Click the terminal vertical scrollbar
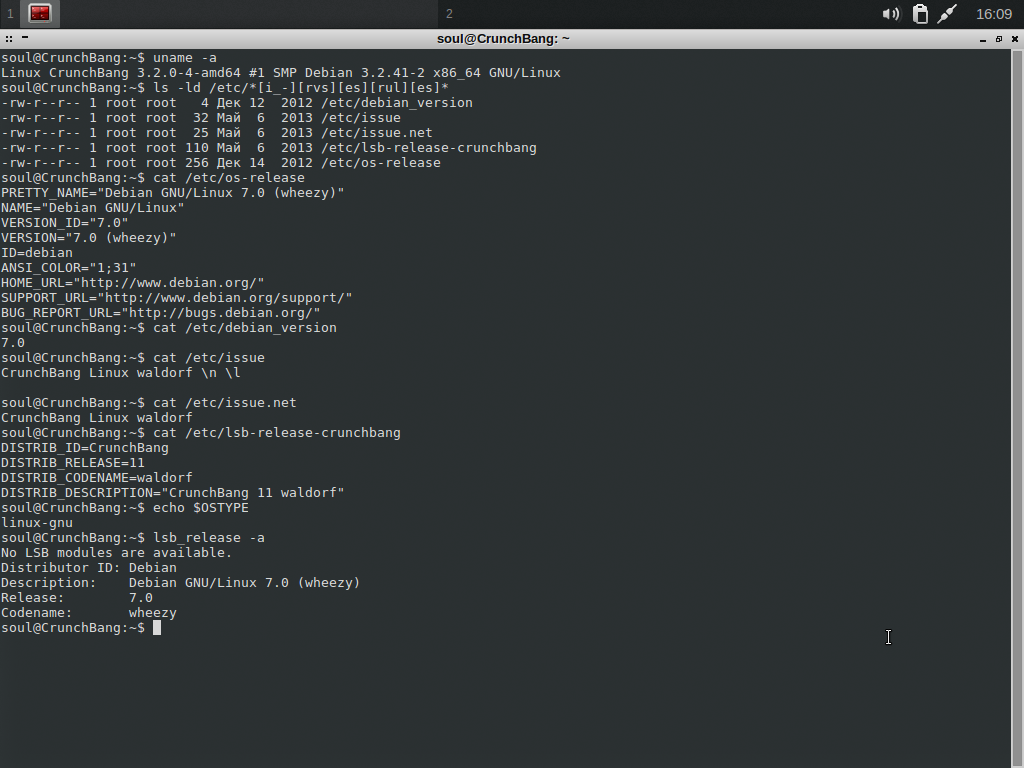 tap(1017, 408)
